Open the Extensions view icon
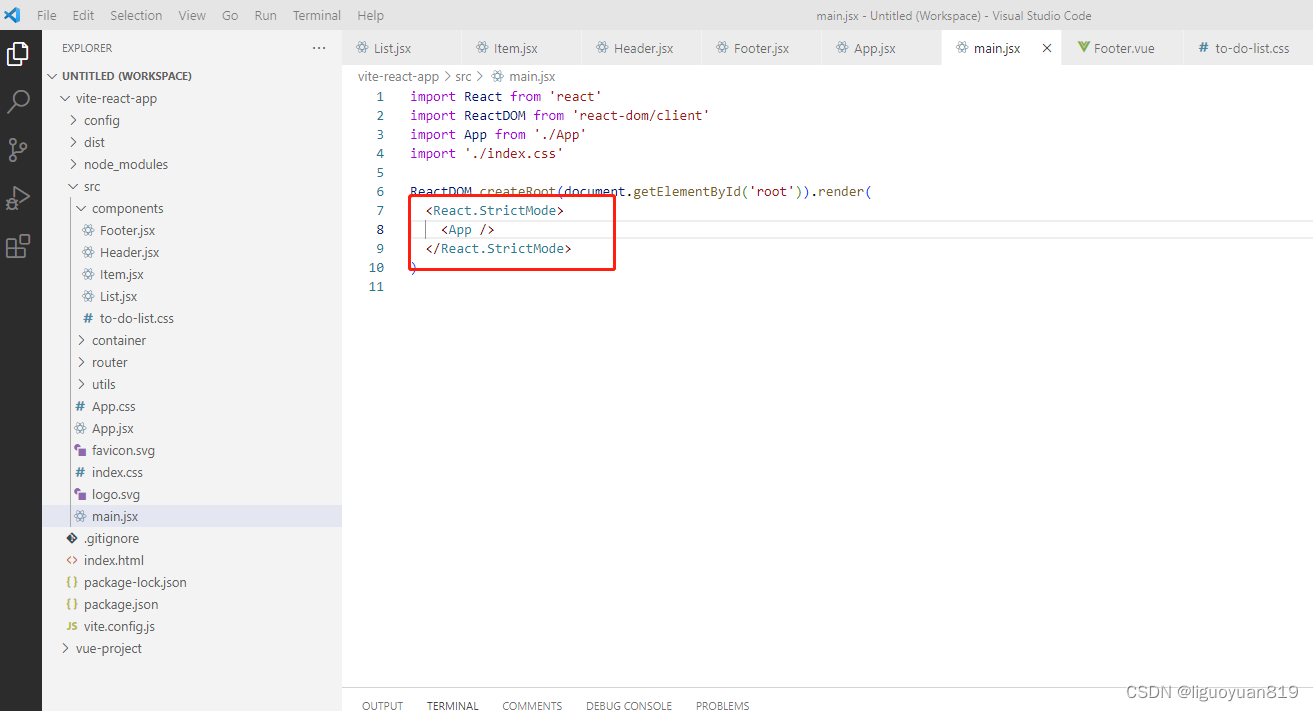1313x711 pixels. [18, 246]
